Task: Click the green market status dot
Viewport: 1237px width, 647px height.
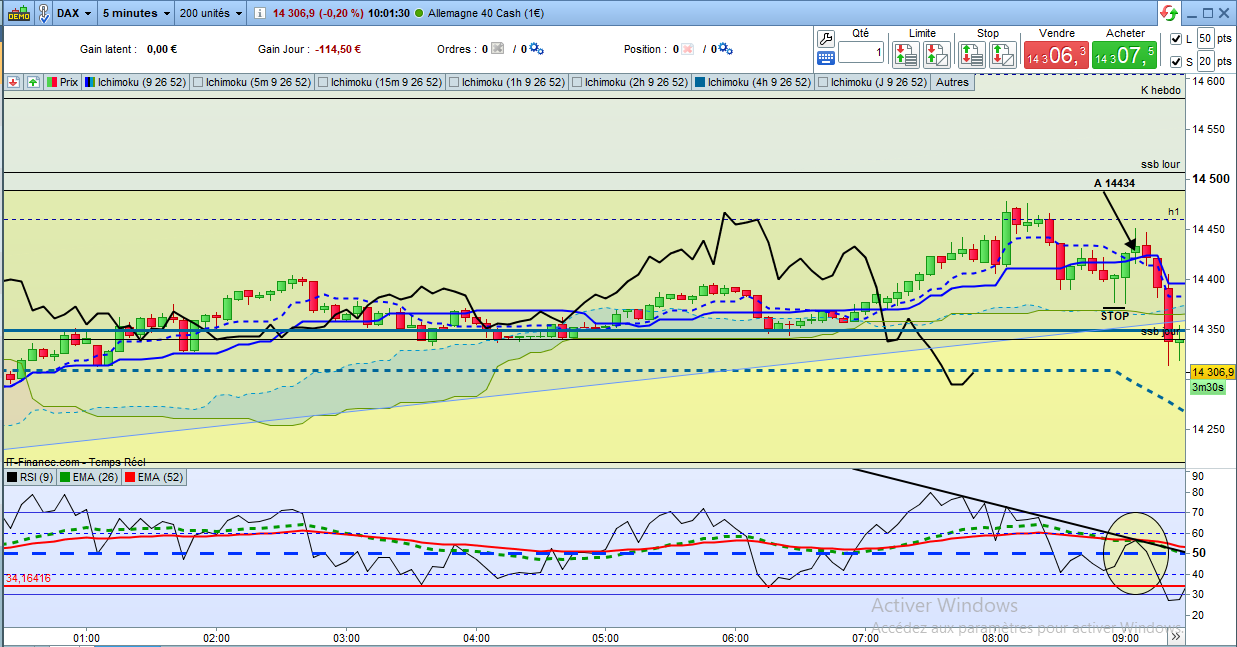Action: (x=418, y=13)
